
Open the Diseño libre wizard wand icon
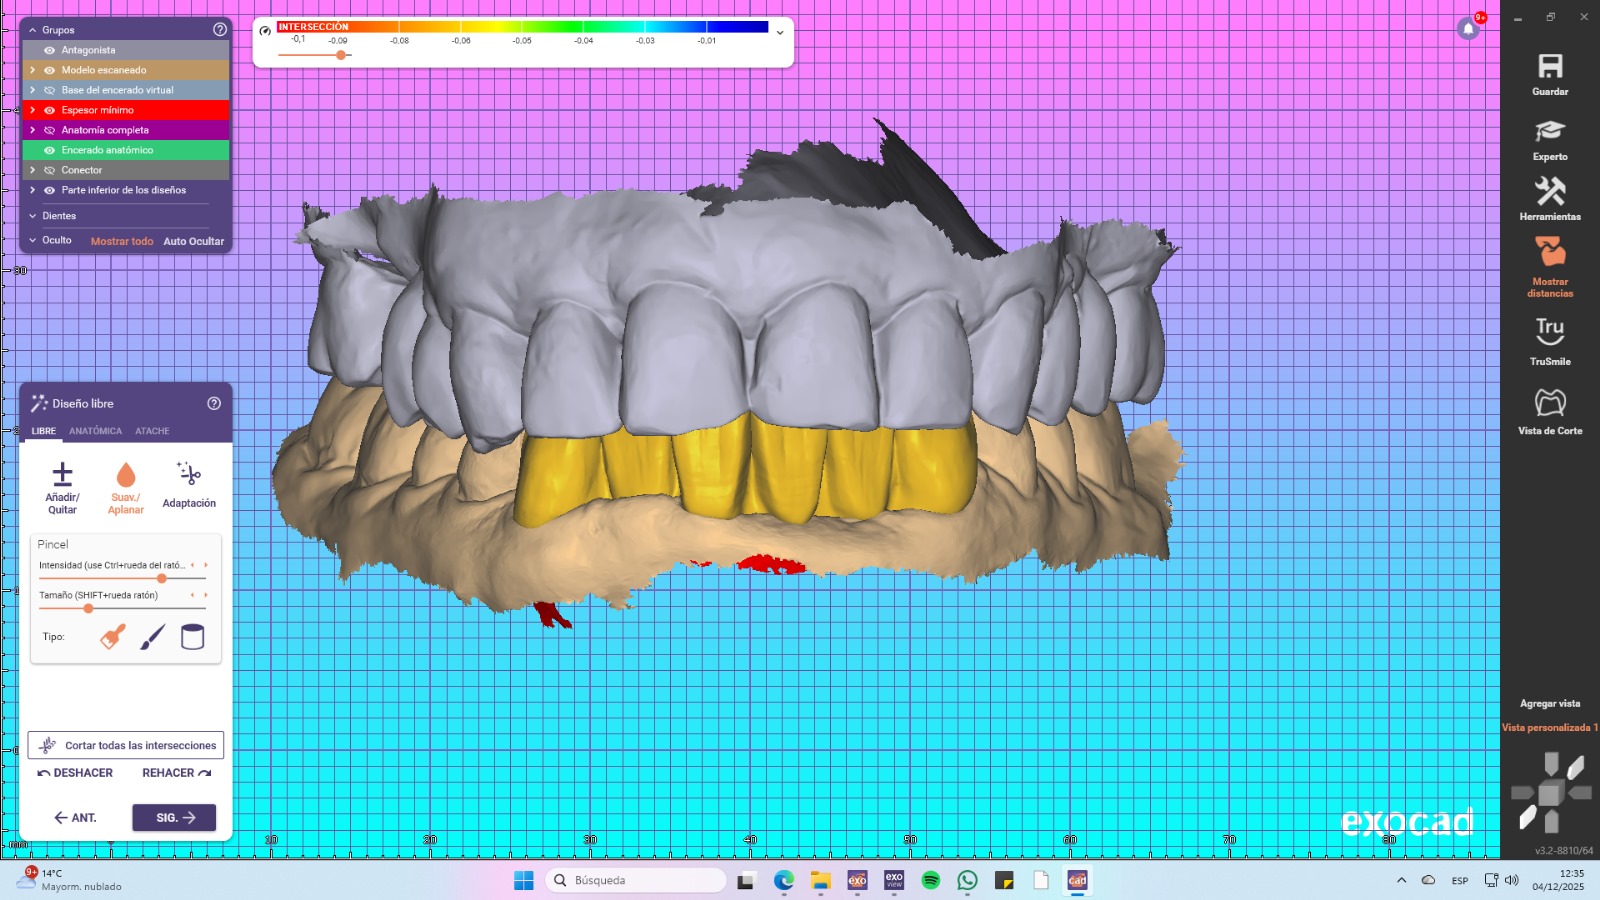tap(39, 403)
